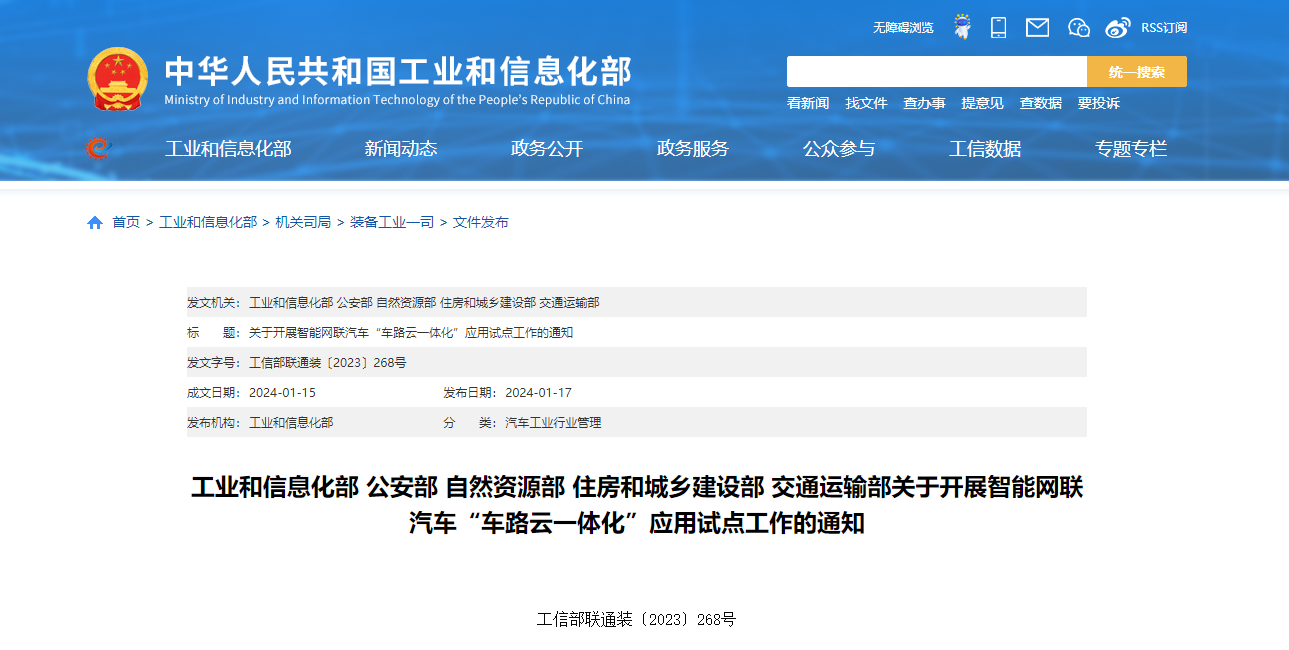Click the national emblem logo

point(117,79)
